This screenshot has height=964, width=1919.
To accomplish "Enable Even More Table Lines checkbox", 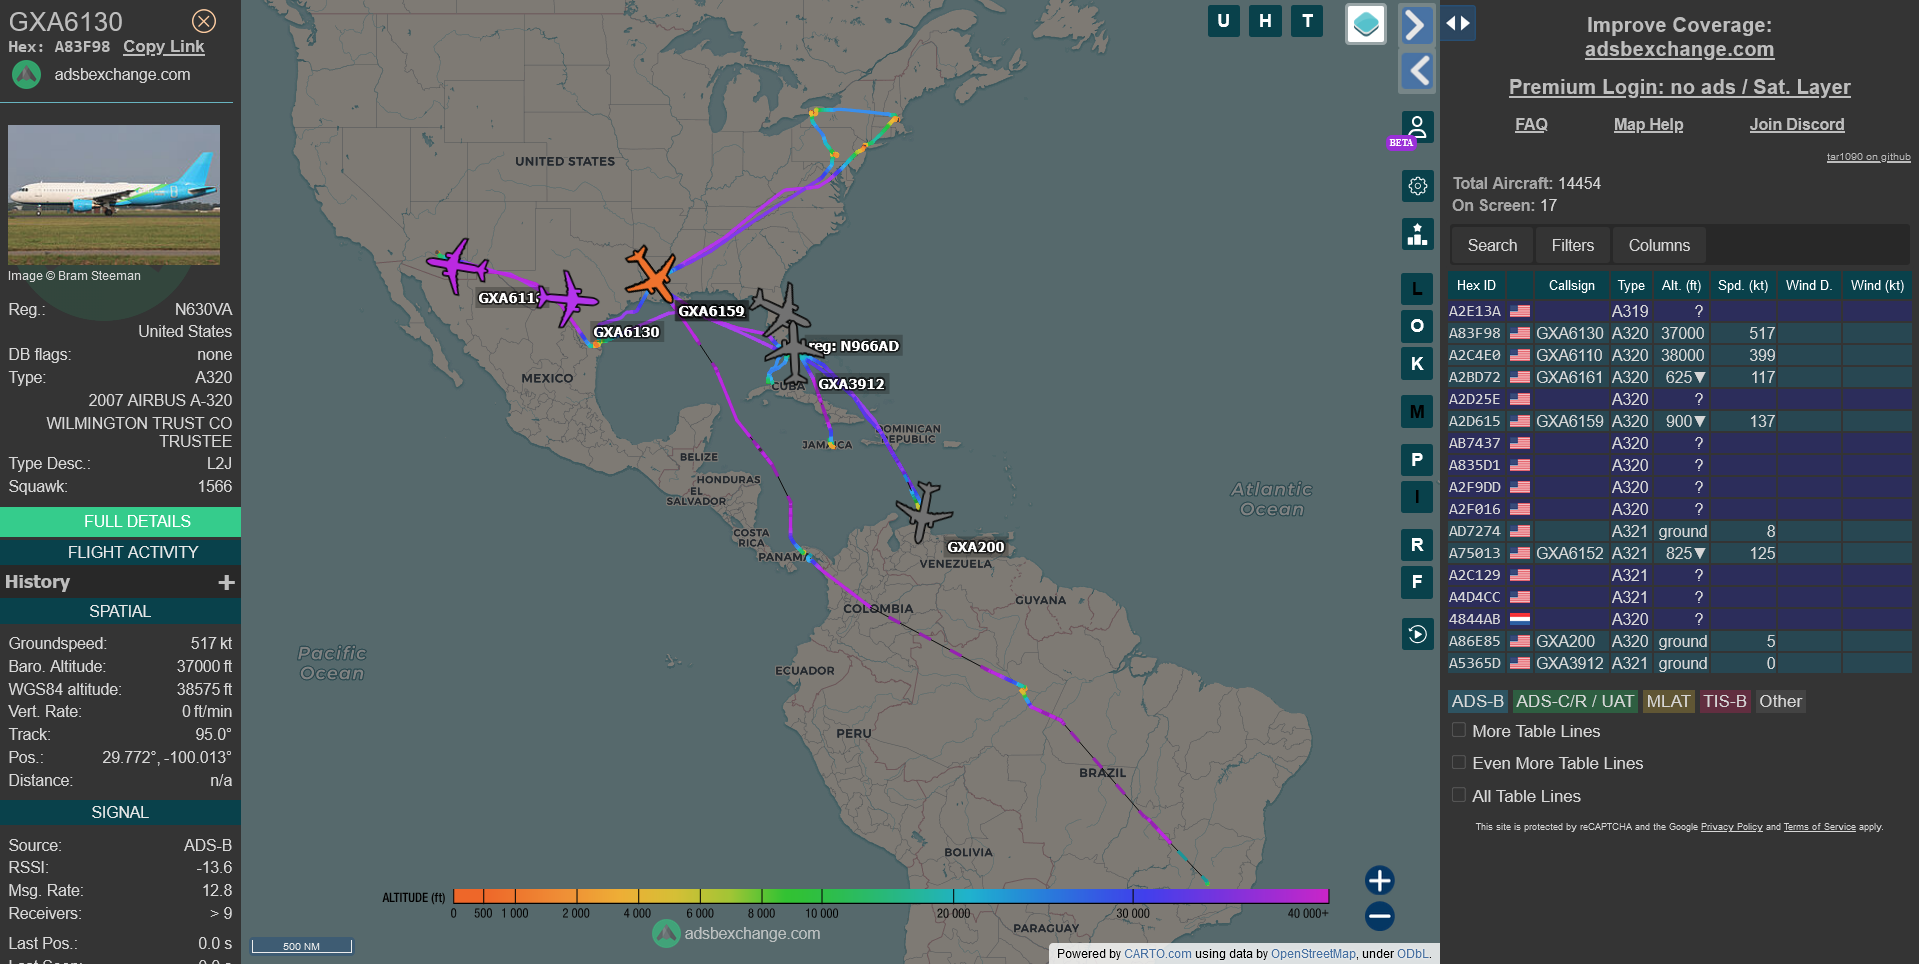I will (1459, 763).
